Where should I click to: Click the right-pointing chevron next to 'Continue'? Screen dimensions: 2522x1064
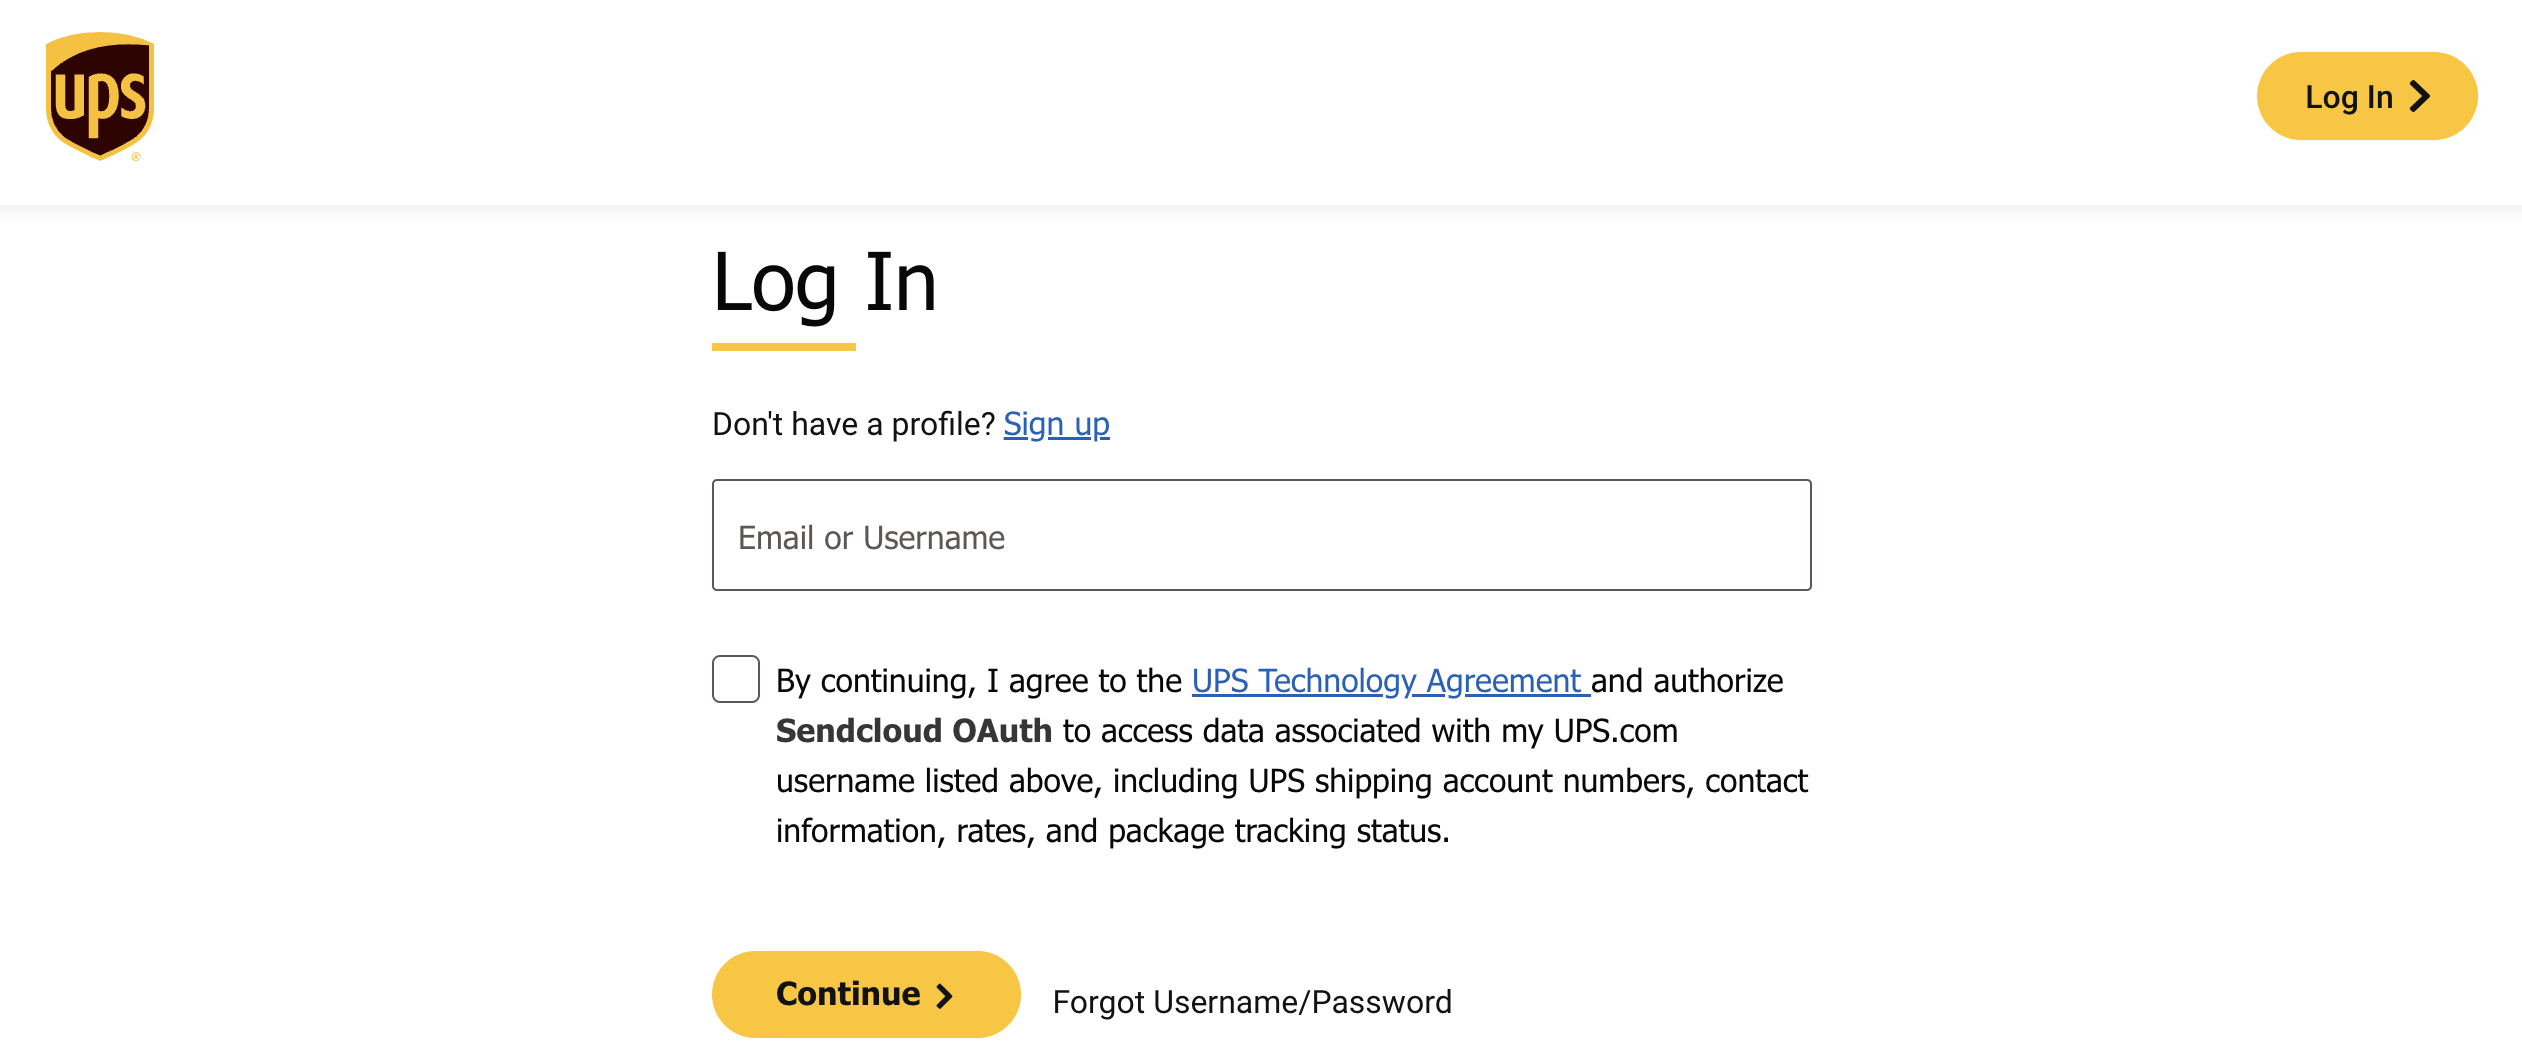944,995
